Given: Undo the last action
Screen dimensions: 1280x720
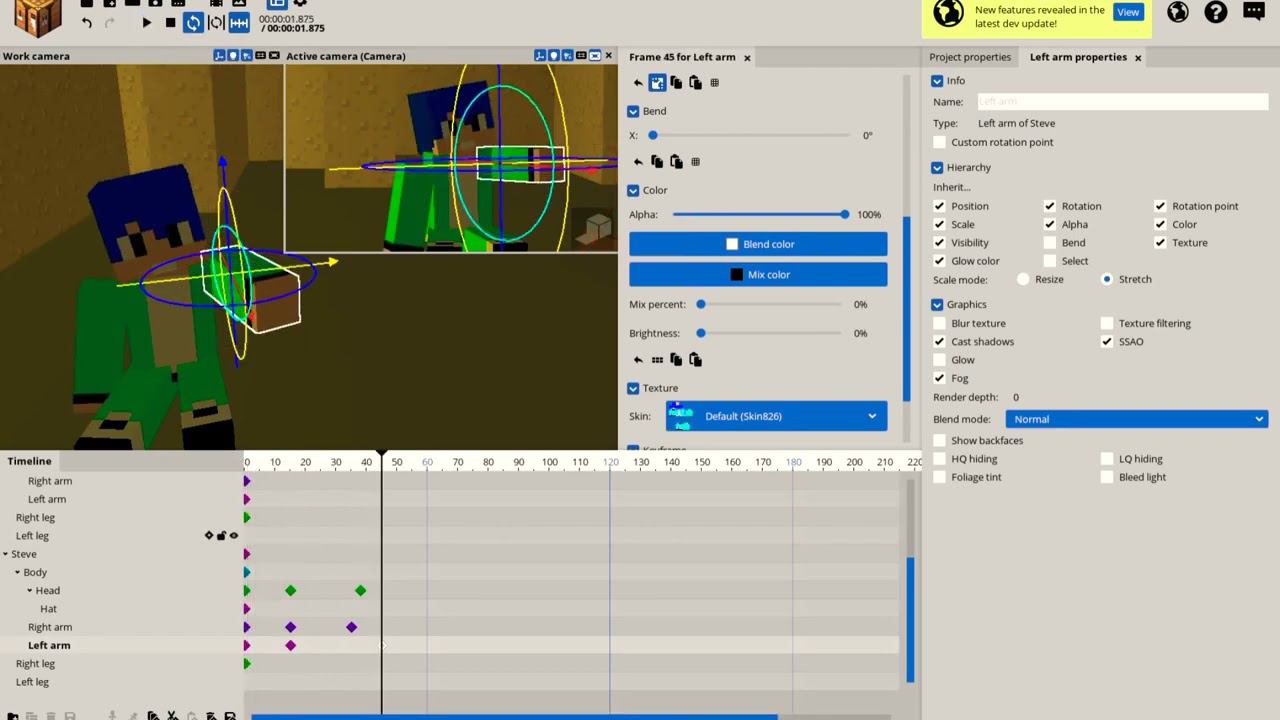Looking at the screenshot, I should [87, 23].
